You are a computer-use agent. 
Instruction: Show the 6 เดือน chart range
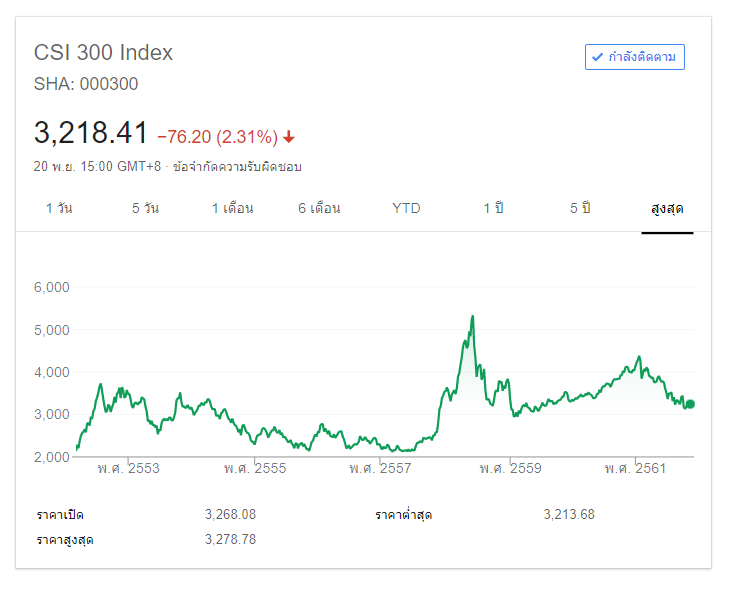point(319,208)
